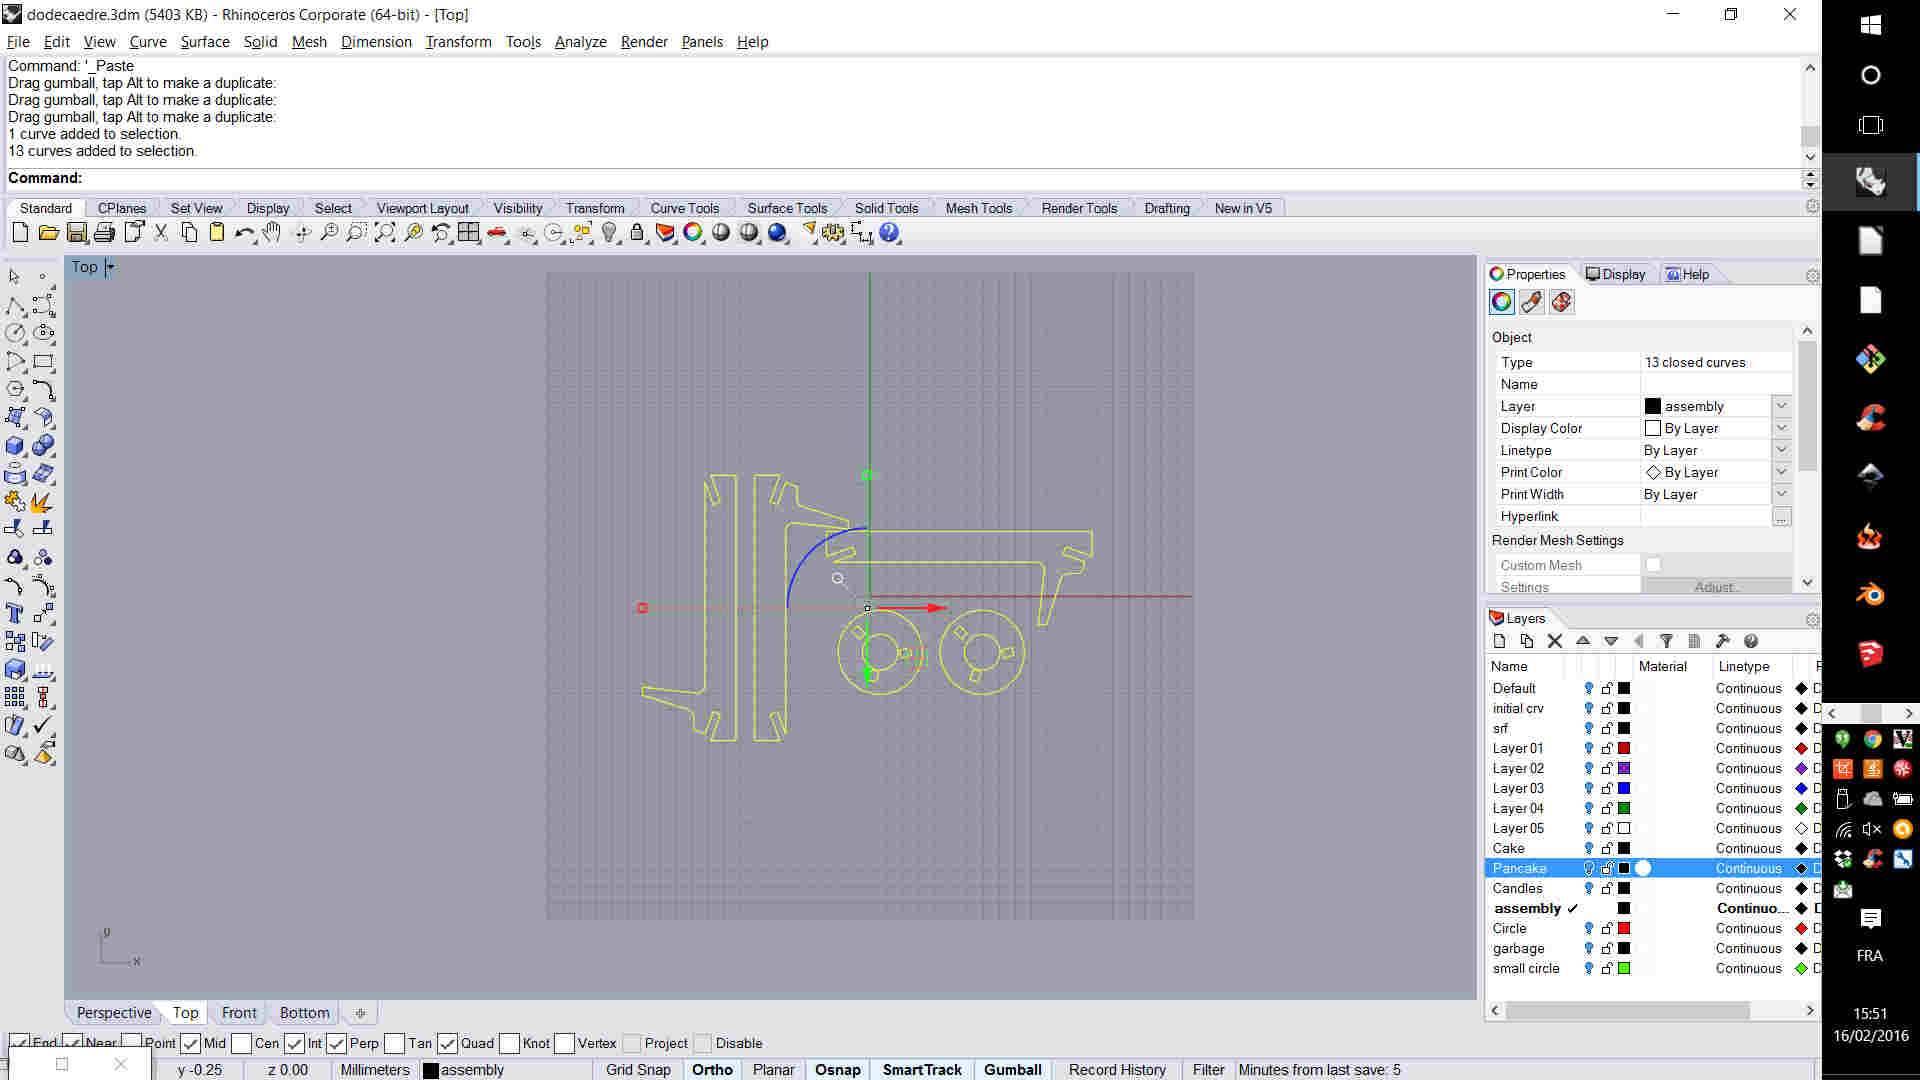The height and width of the screenshot is (1080, 1920).
Task: Click the new layer icon in Layers panel
Action: [1499, 641]
